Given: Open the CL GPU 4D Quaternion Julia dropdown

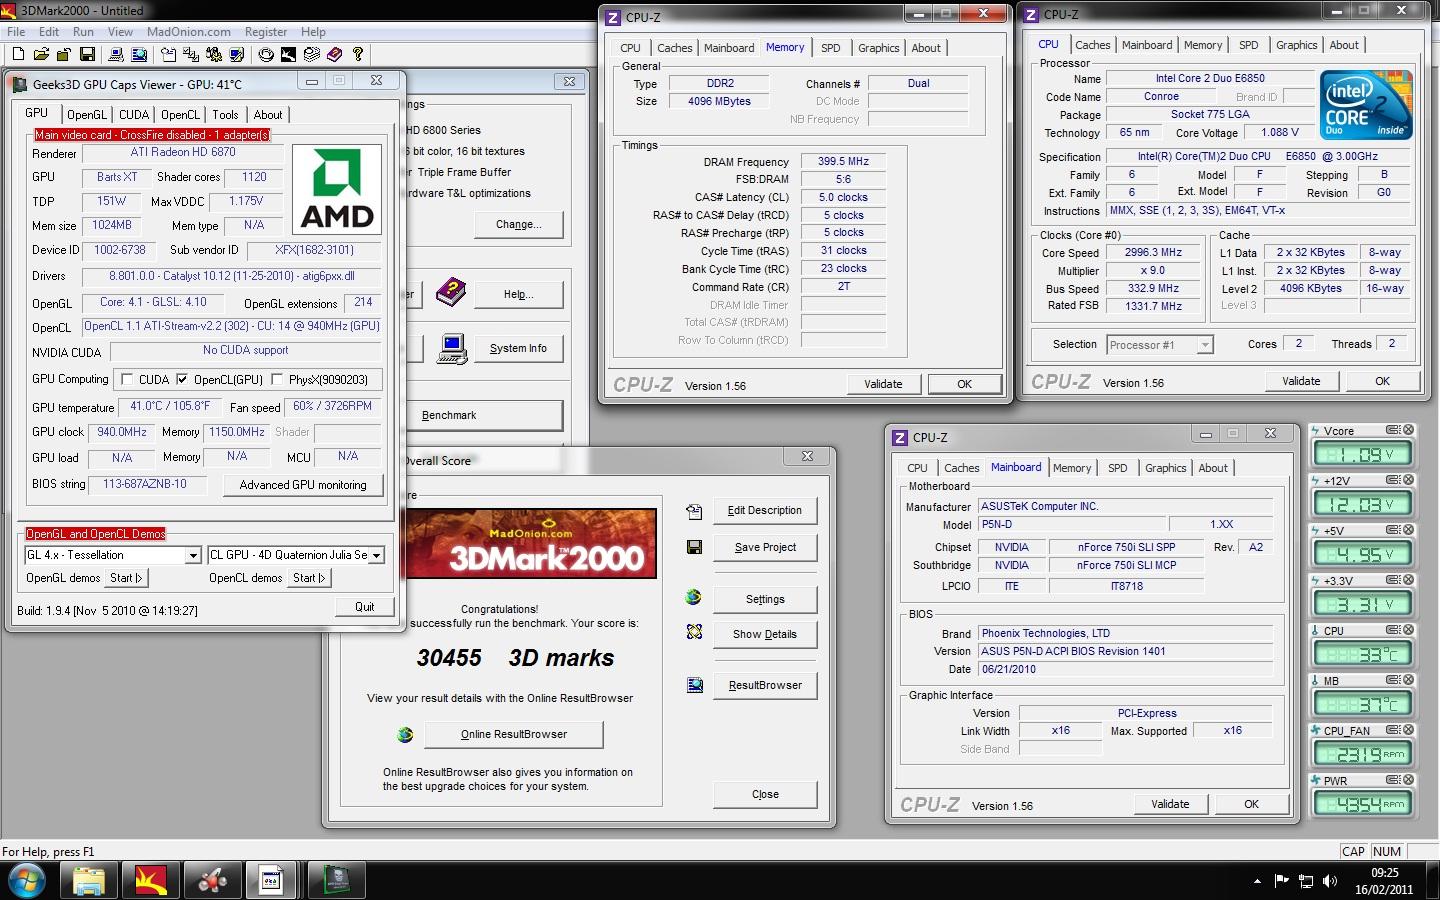Looking at the screenshot, I should point(376,555).
